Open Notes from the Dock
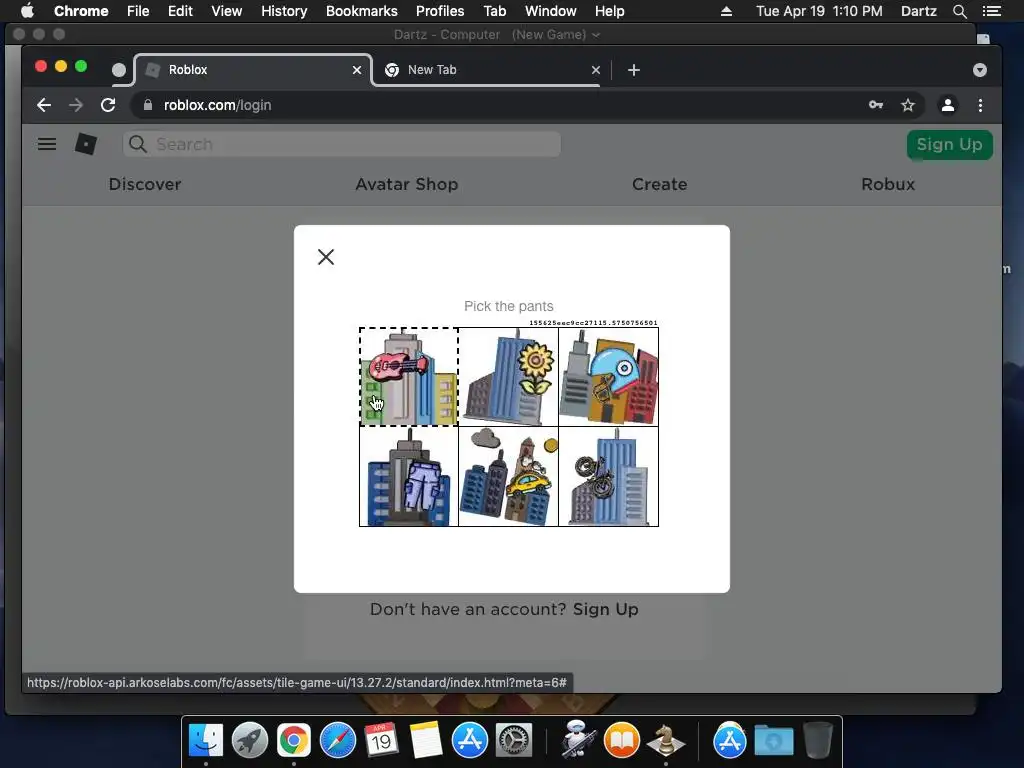Image resolution: width=1024 pixels, height=768 pixels. pyautogui.click(x=426, y=741)
